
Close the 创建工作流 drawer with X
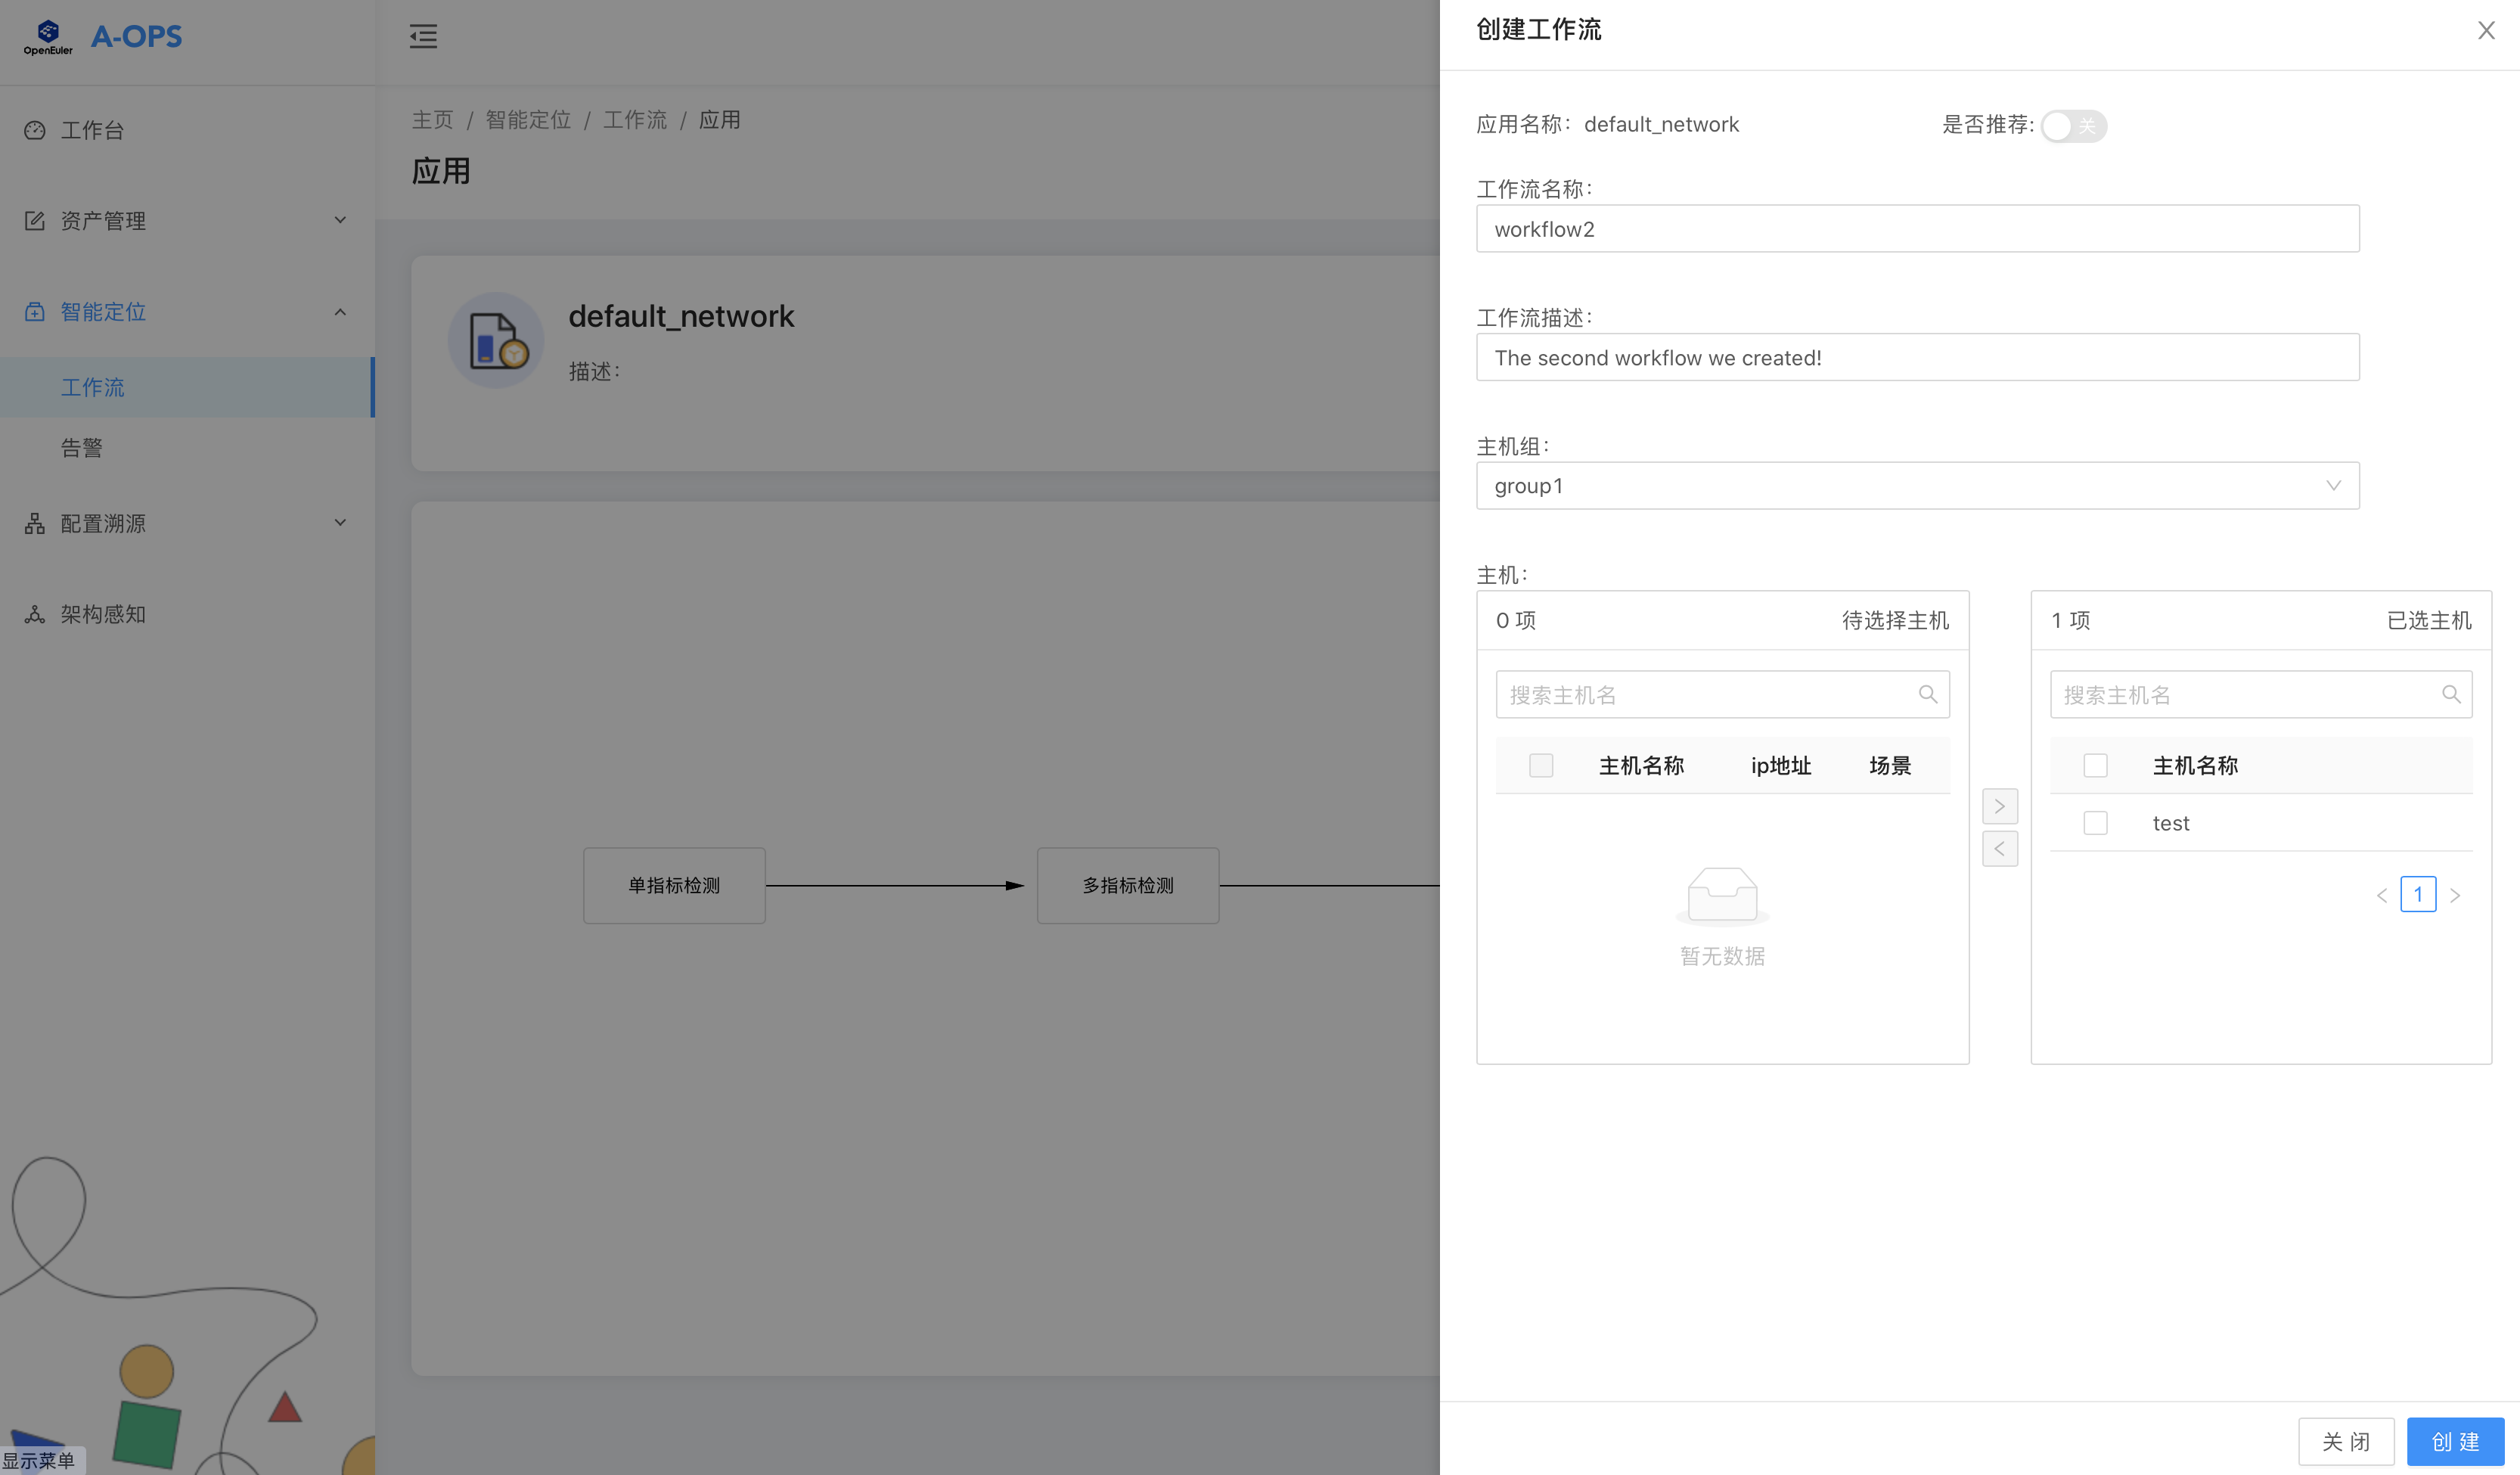pos(2486,31)
